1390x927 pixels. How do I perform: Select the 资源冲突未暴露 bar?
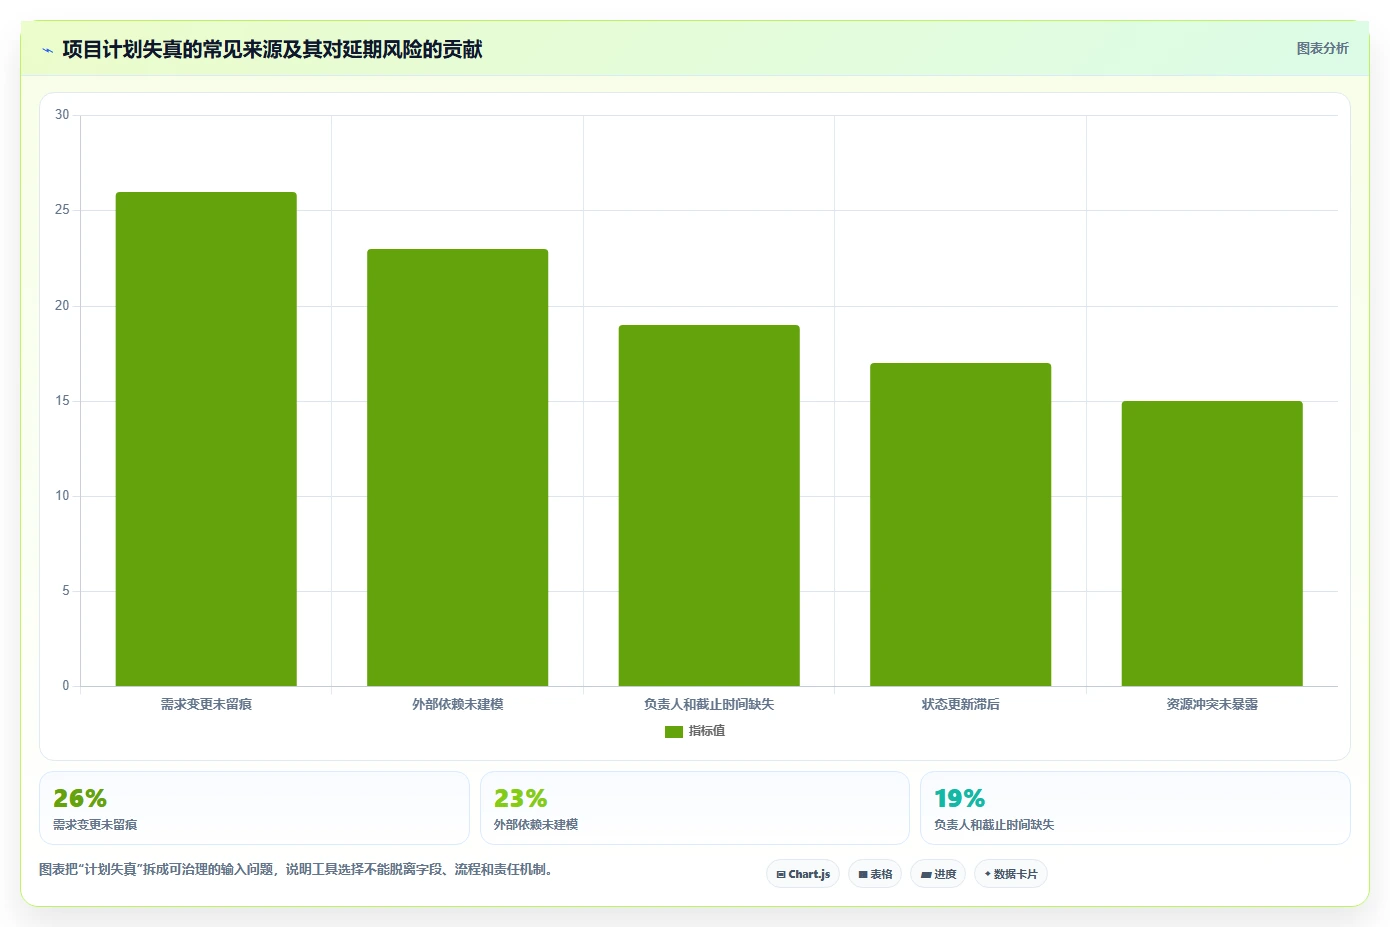click(1212, 543)
